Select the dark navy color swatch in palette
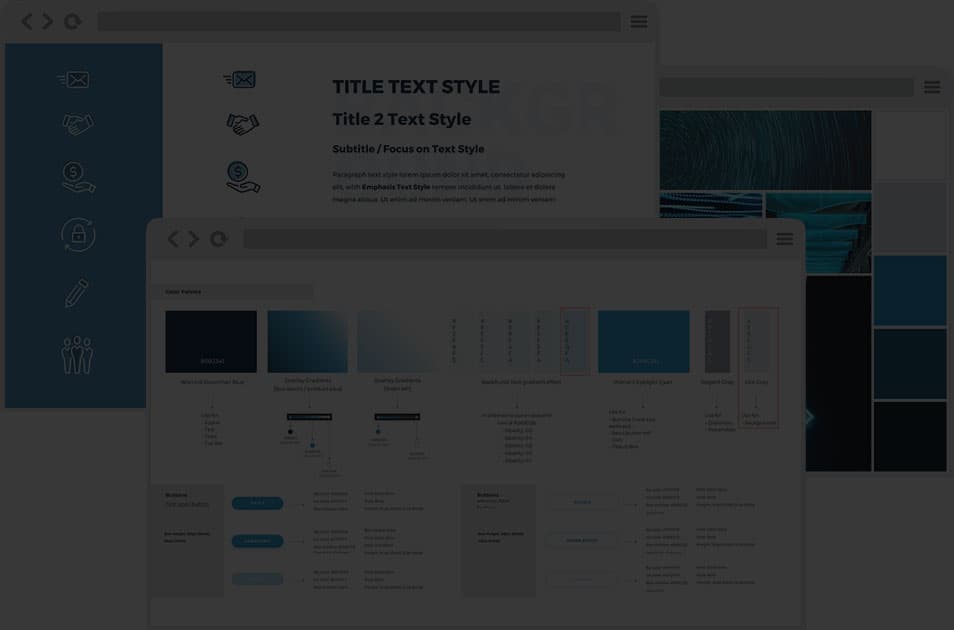The height and width of the screenshot is (630, 954). 211,341
